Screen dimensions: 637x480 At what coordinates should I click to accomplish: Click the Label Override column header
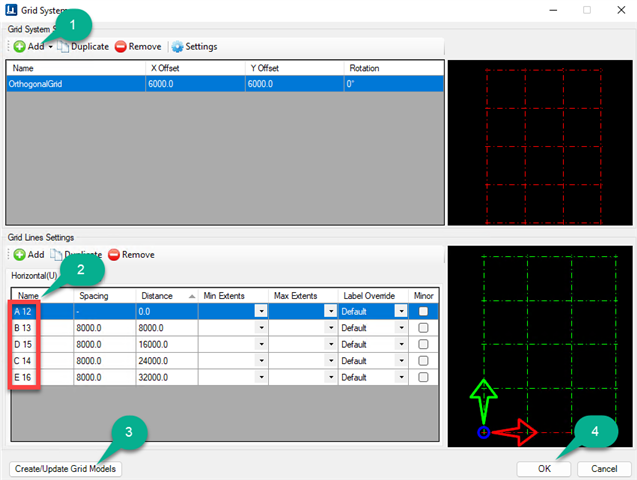[x=373, y=296]
